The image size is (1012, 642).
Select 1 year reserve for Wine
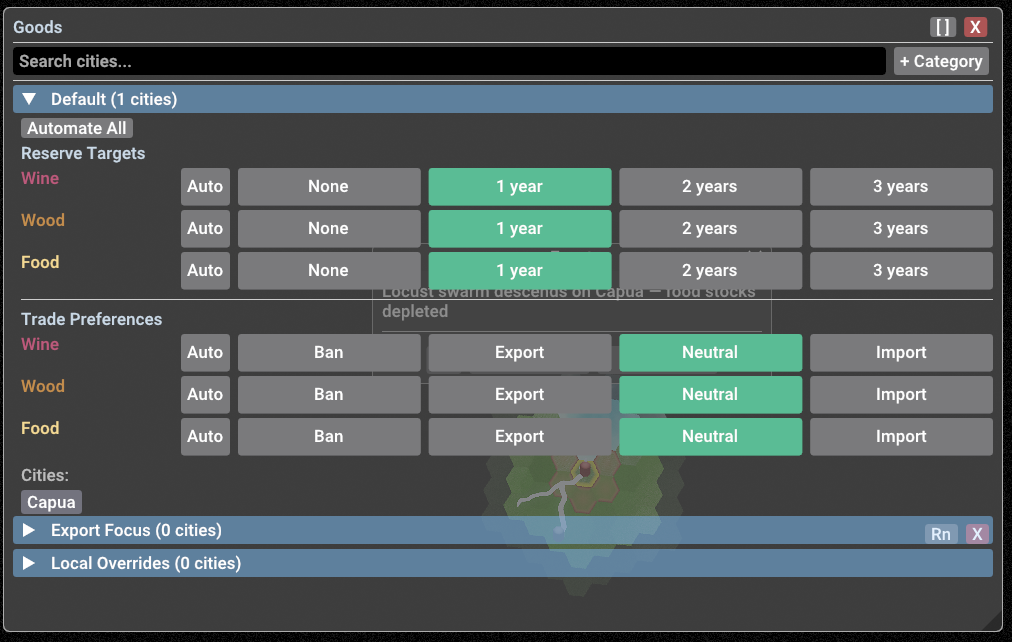tap(520, 186)
